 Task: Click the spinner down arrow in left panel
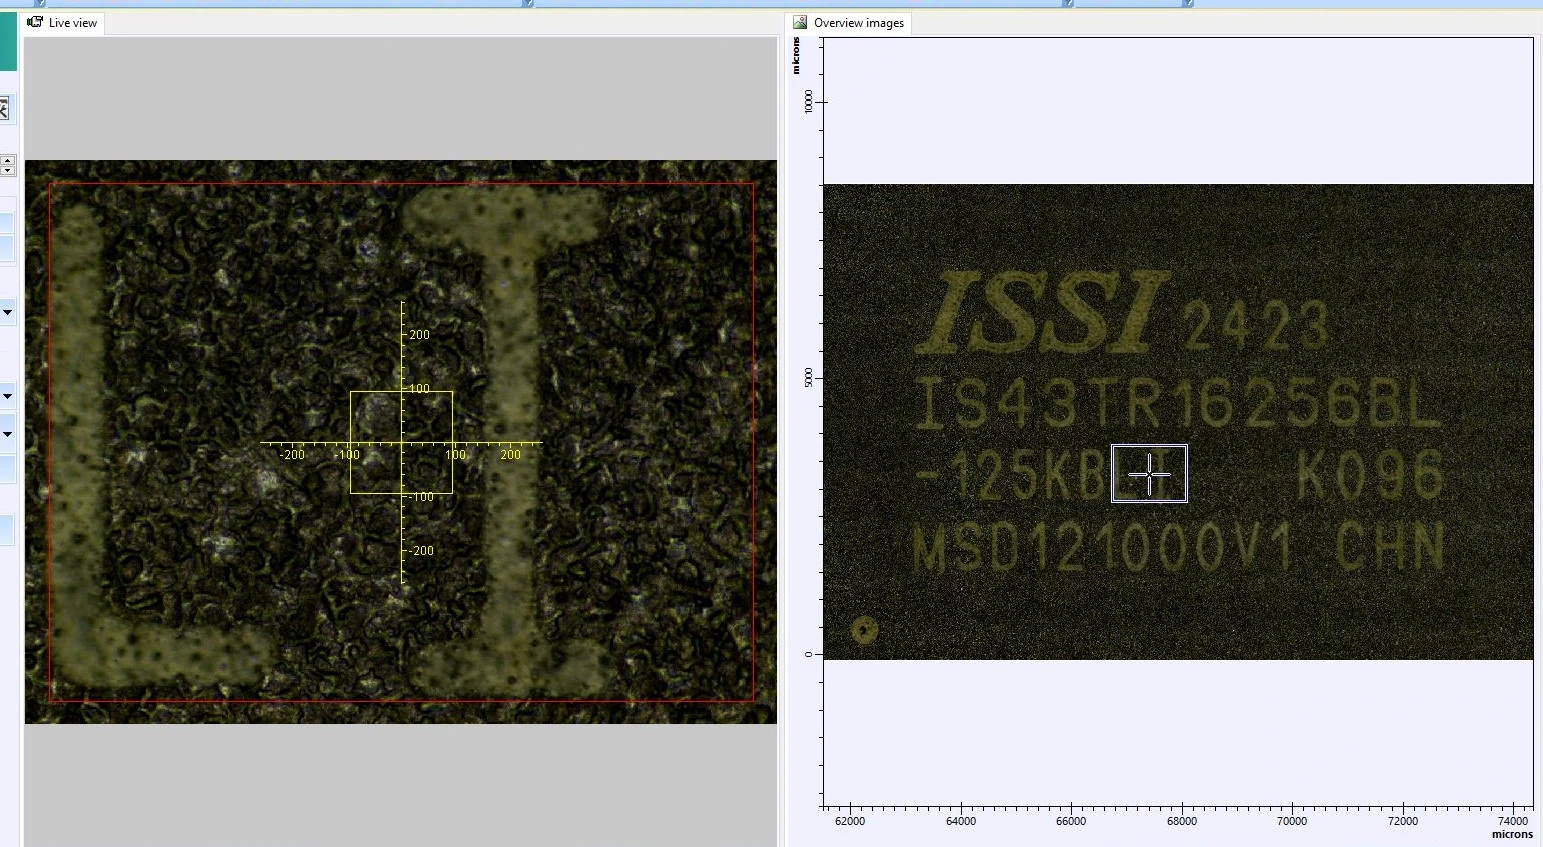pos(7,170)
